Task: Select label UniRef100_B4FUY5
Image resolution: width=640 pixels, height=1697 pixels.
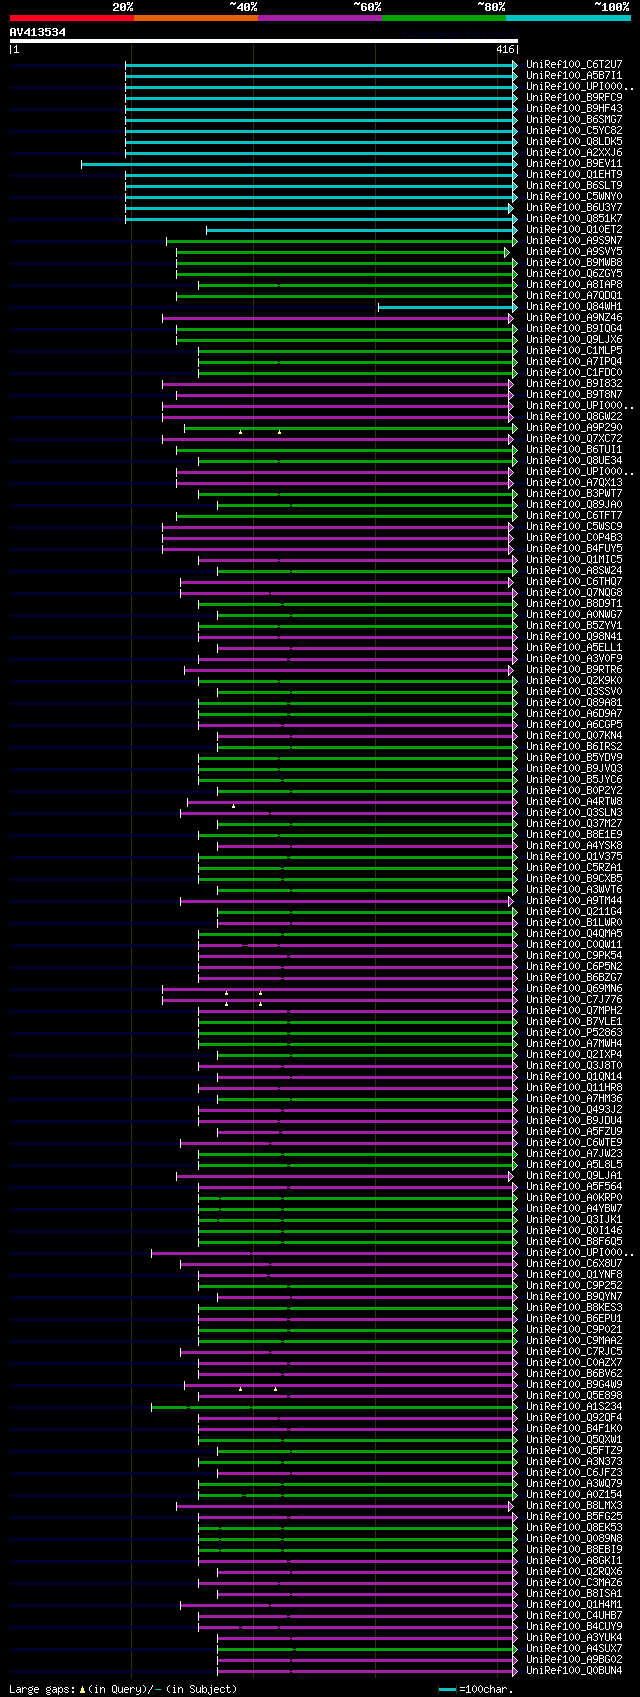Action: coord(574,548)
